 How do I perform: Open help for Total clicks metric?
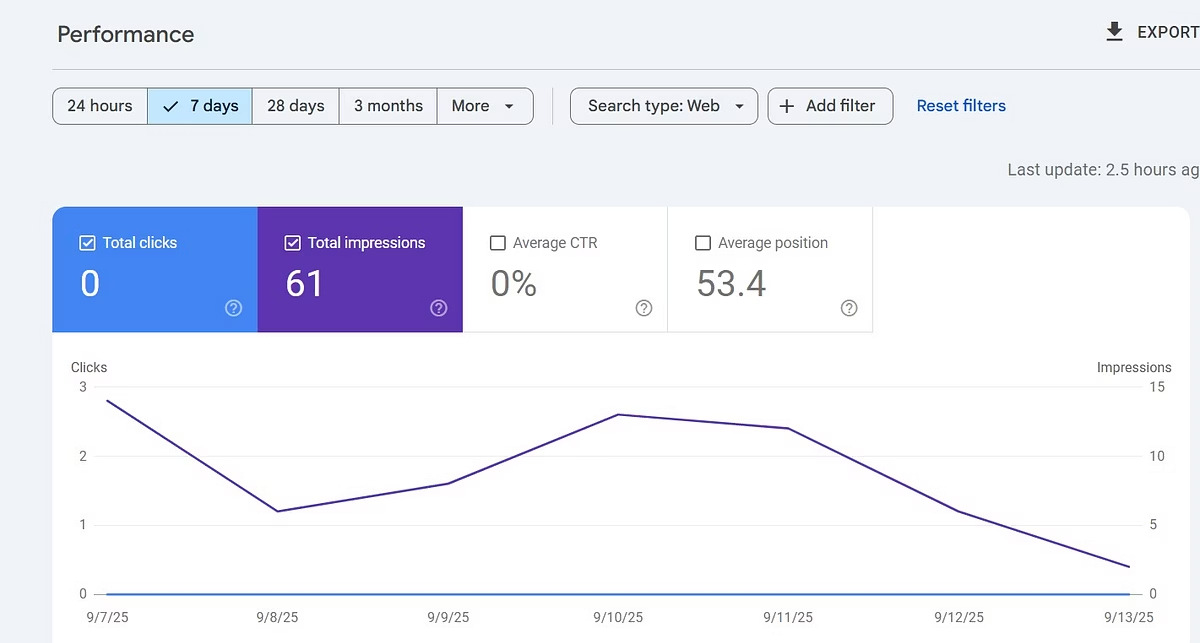click(234, 308)
